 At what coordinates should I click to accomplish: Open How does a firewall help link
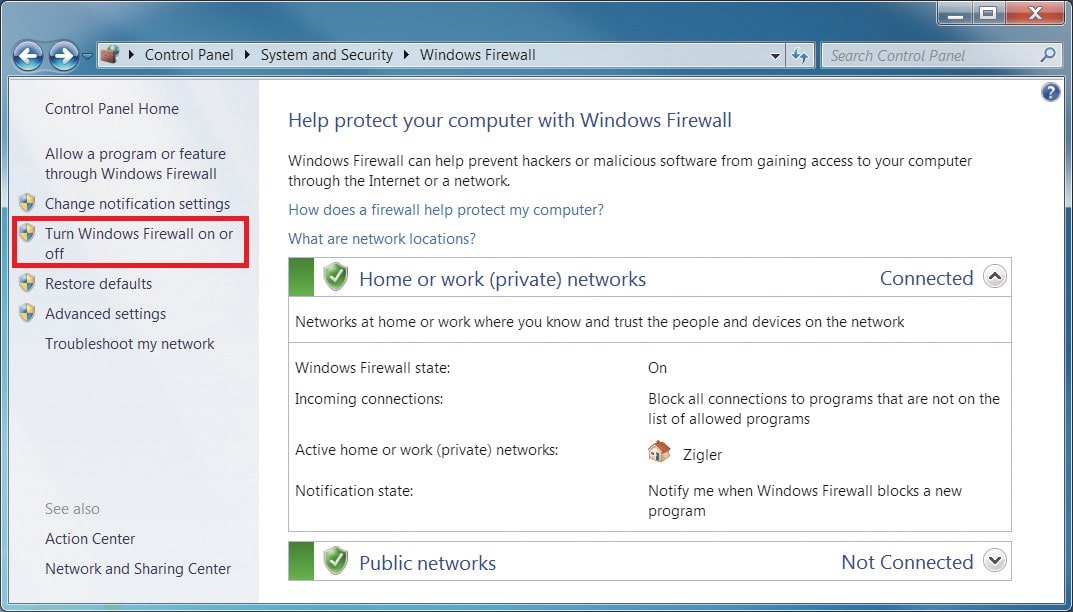446,209
